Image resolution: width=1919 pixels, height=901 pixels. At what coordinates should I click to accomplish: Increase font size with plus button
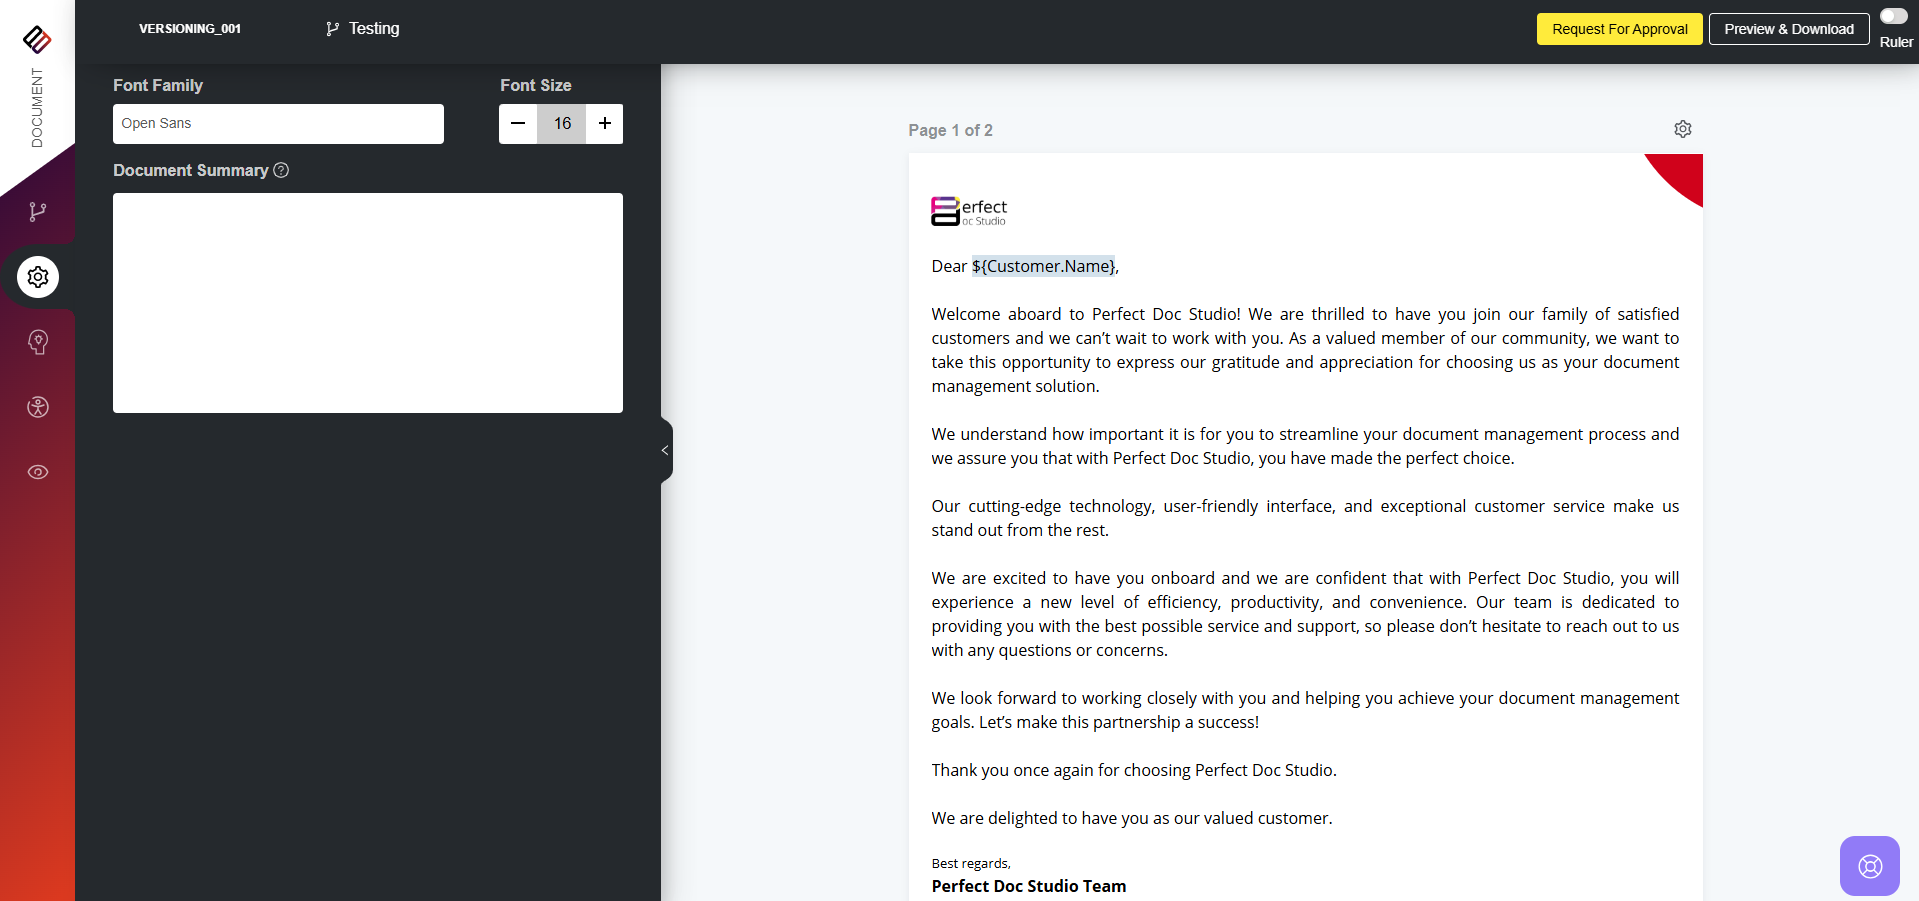click(605, 124)
